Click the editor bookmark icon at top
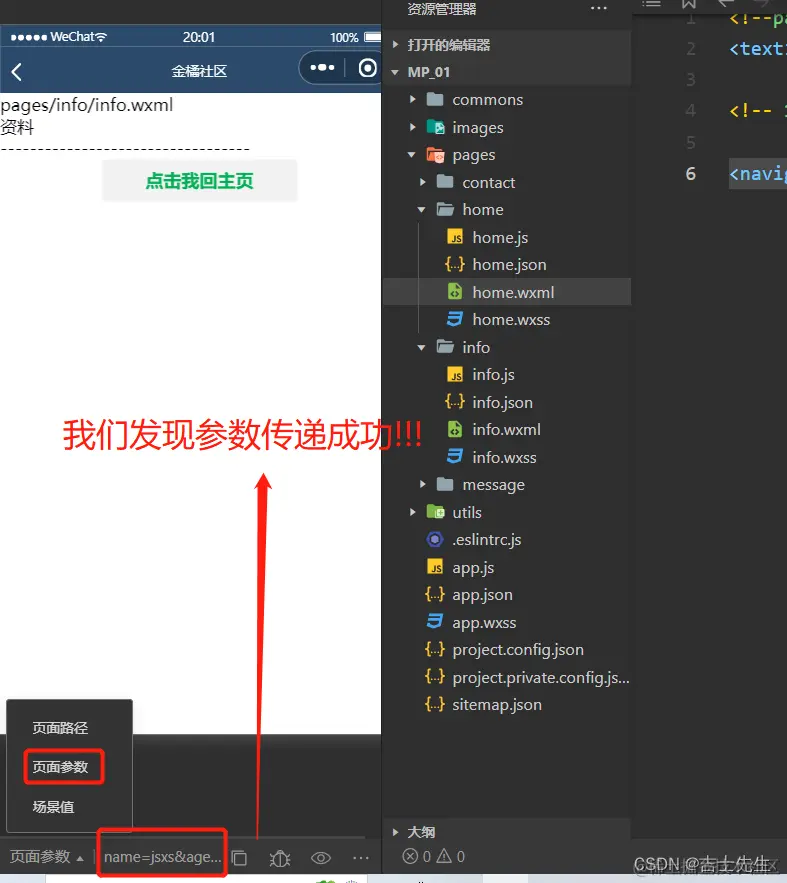787x883 pixels. coord(688,5)
